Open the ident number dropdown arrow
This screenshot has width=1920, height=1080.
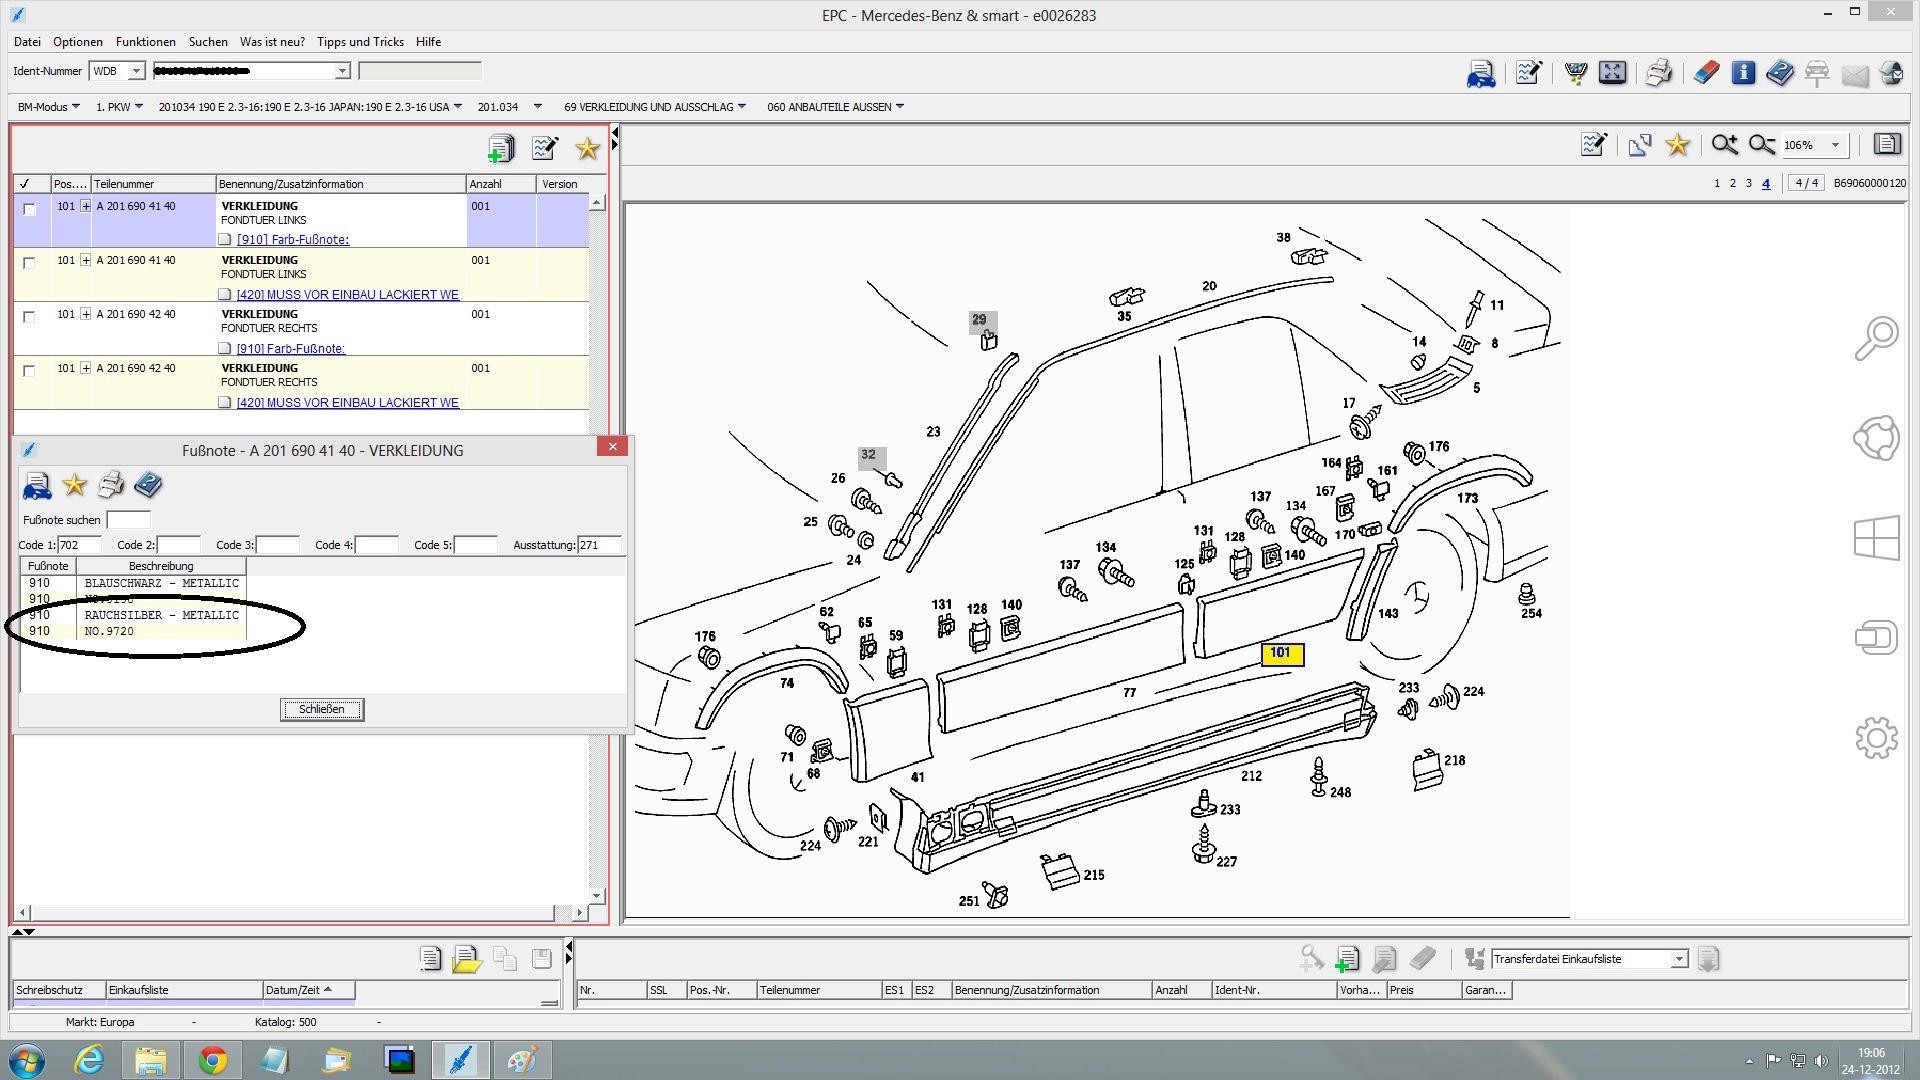tap(342, 71)
